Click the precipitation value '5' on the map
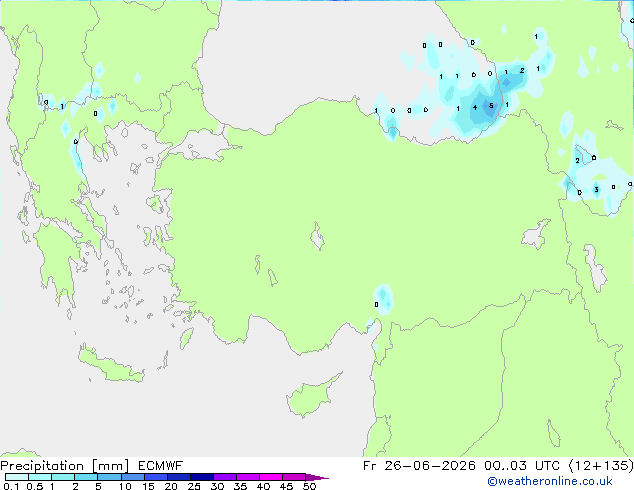The height and width of the screenshot is (490, 634). 491,106
